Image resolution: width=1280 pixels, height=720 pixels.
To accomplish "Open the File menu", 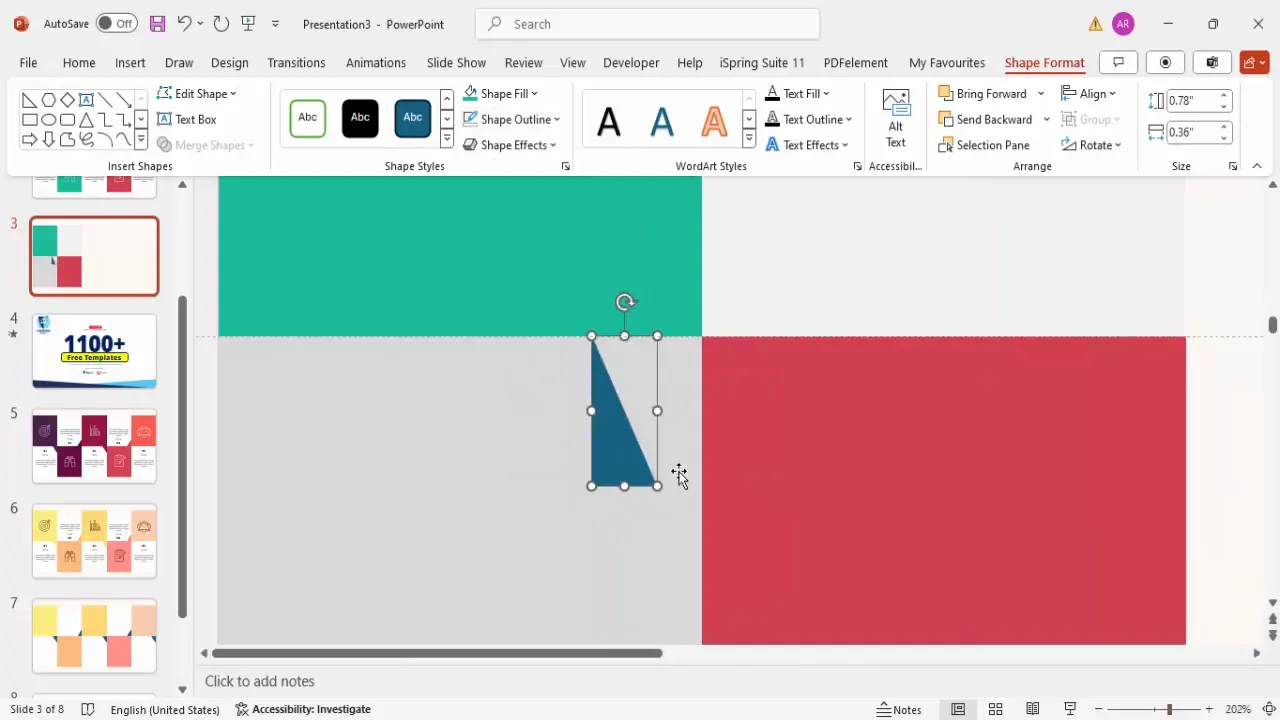I will [28, 62].
